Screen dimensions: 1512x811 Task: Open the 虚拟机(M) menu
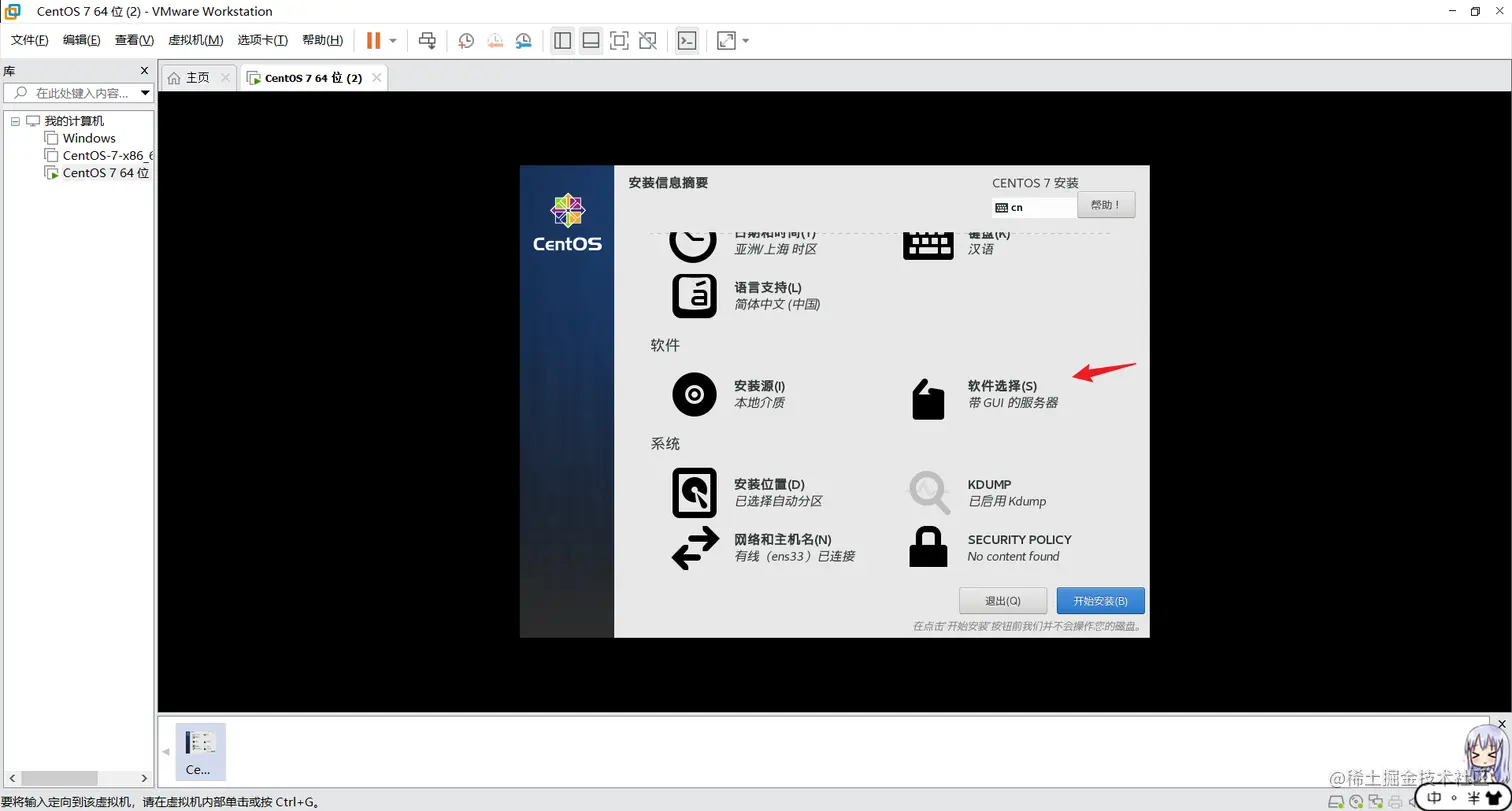click(x=195, y=40)
